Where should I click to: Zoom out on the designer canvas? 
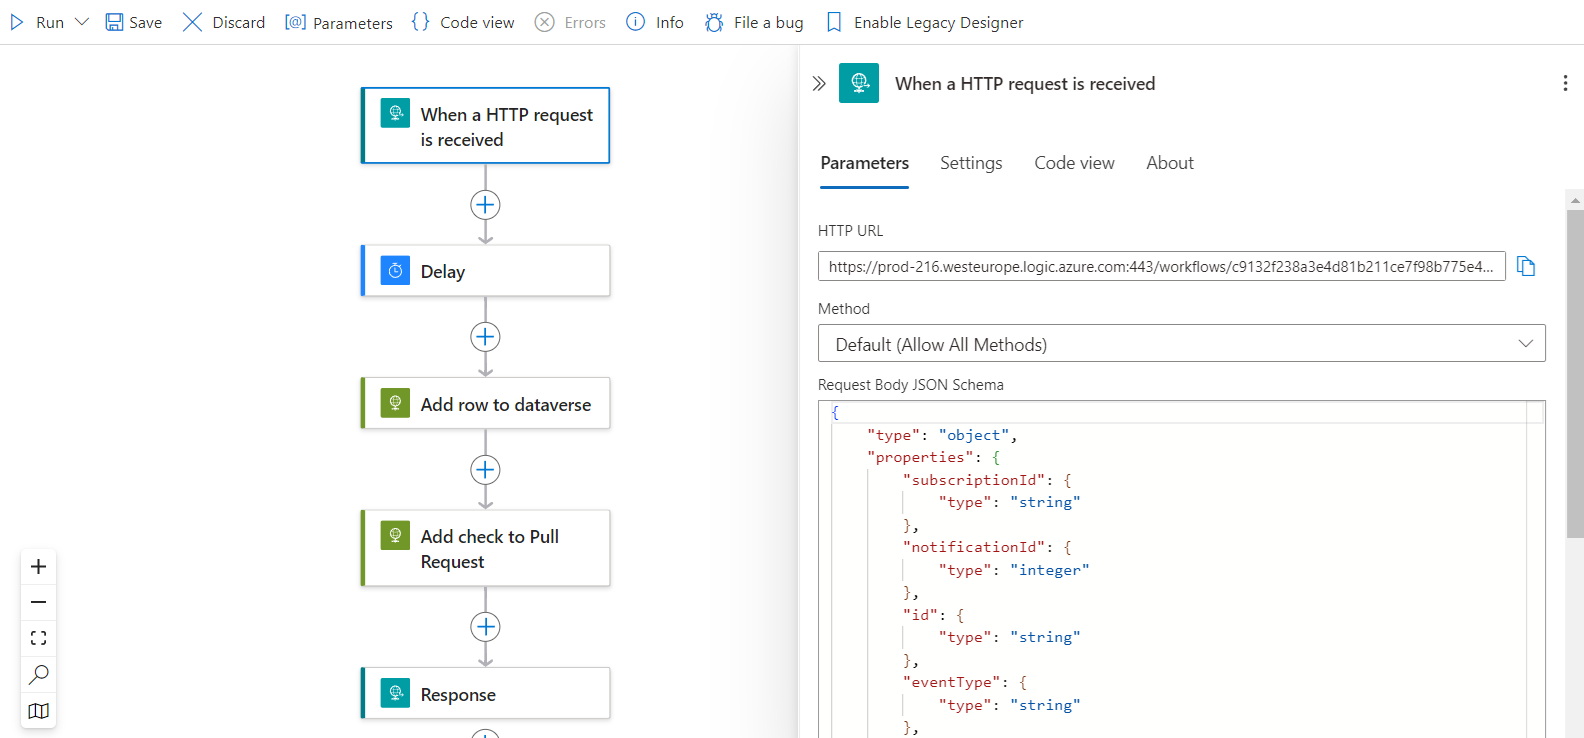(38, 602)
